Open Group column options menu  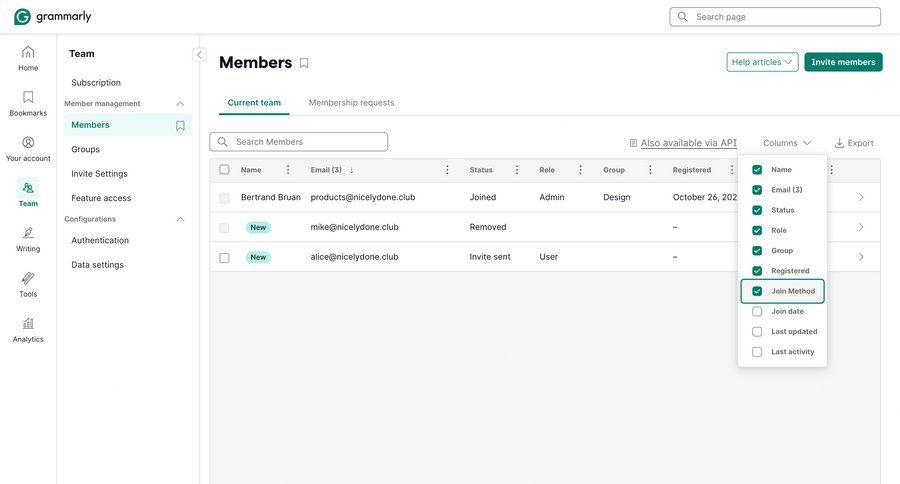(650, 170)
